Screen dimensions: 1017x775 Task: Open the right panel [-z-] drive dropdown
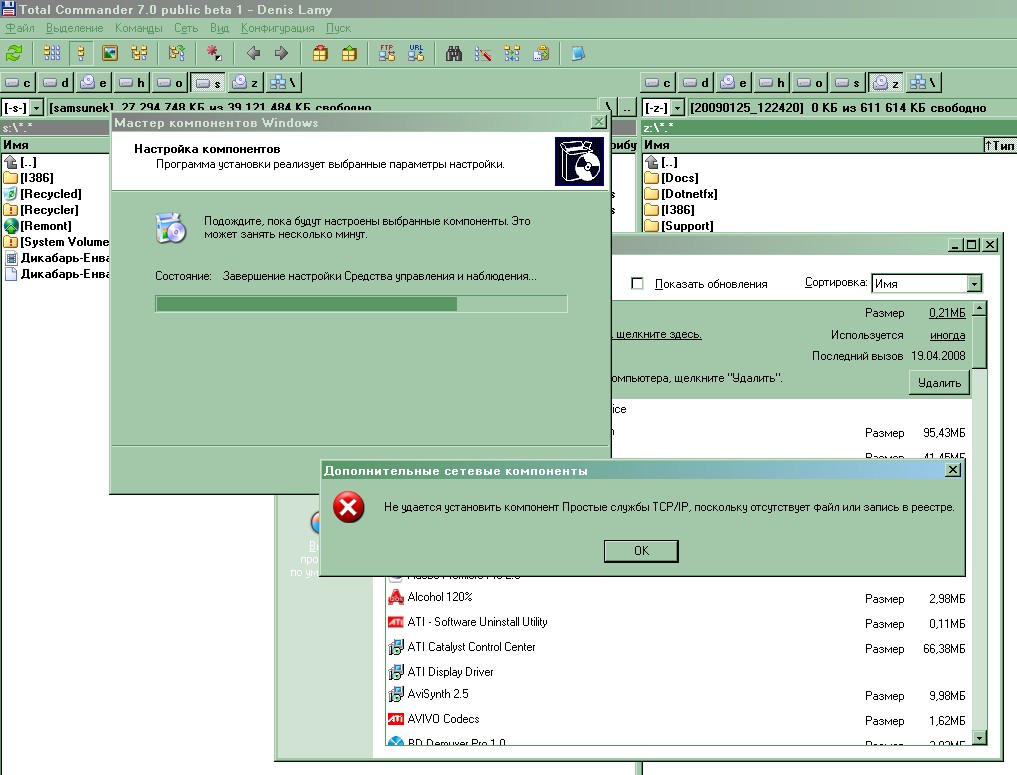pyautogui.click(x=678, y=108)
